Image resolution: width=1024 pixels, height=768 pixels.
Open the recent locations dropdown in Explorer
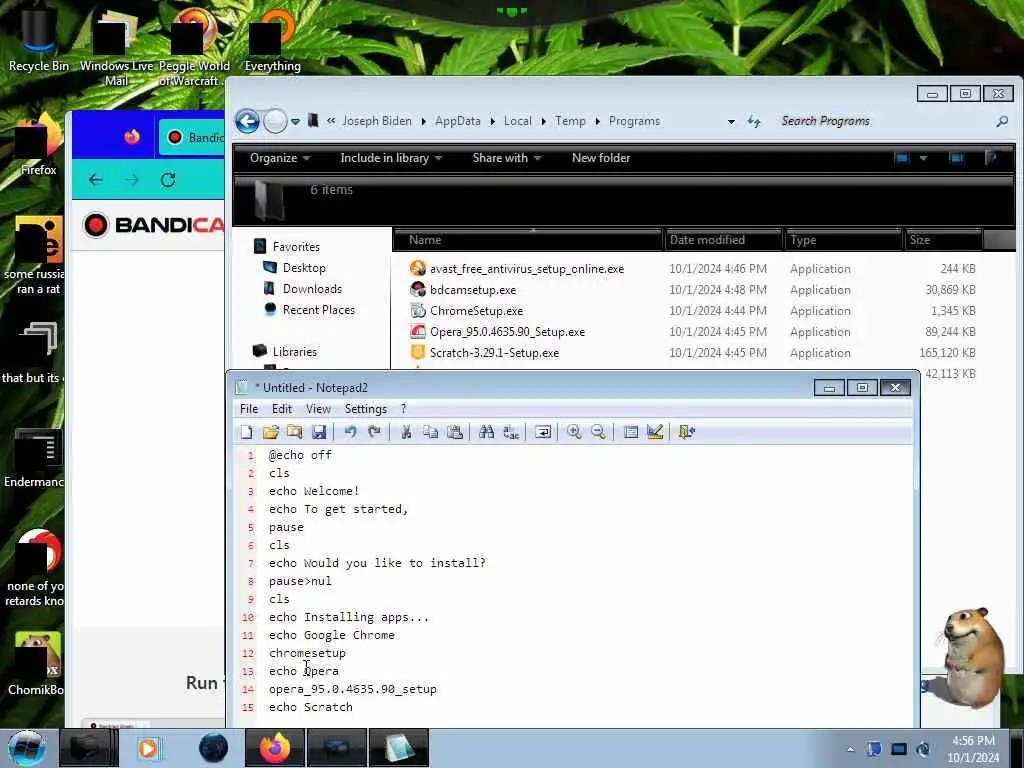click(x=295, y=121)
